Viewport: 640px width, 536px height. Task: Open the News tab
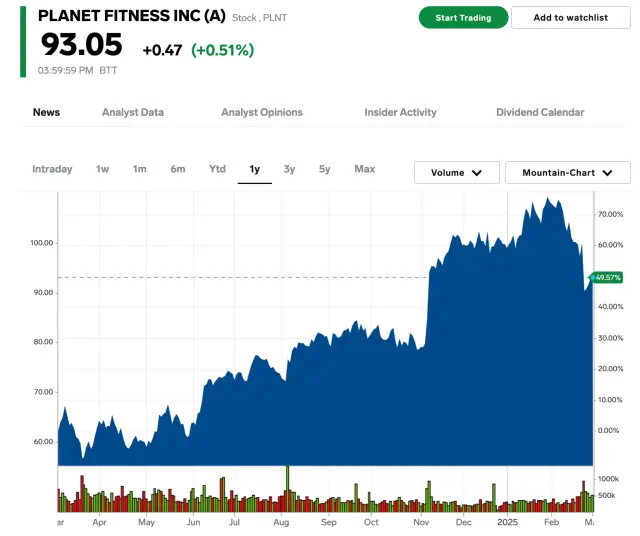click(x=46, y=113)
